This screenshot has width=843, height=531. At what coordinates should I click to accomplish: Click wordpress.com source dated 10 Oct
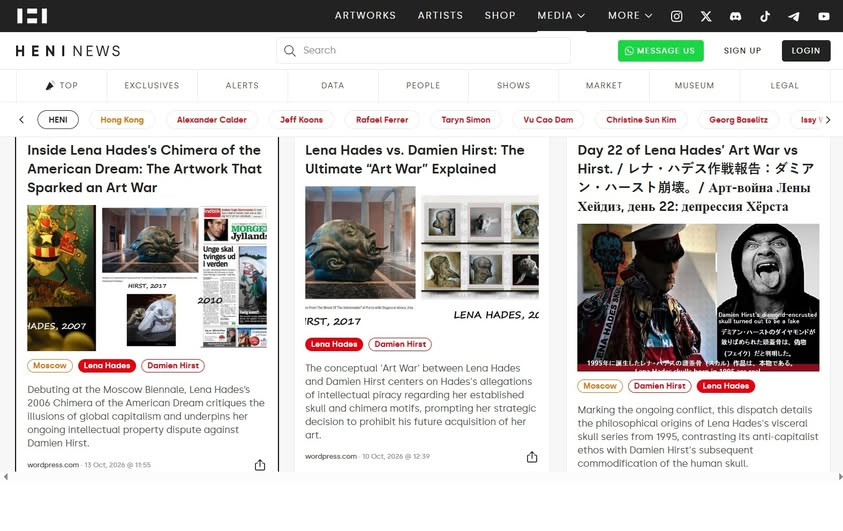click(331, 456)
